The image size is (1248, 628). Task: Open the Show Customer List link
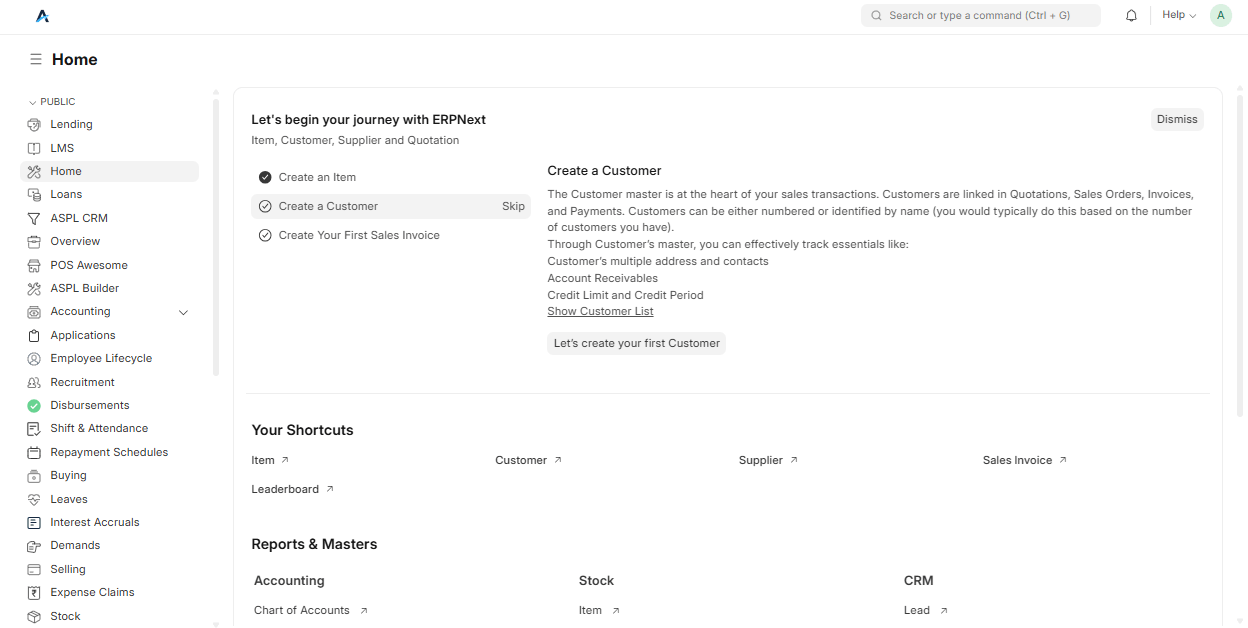600,311
